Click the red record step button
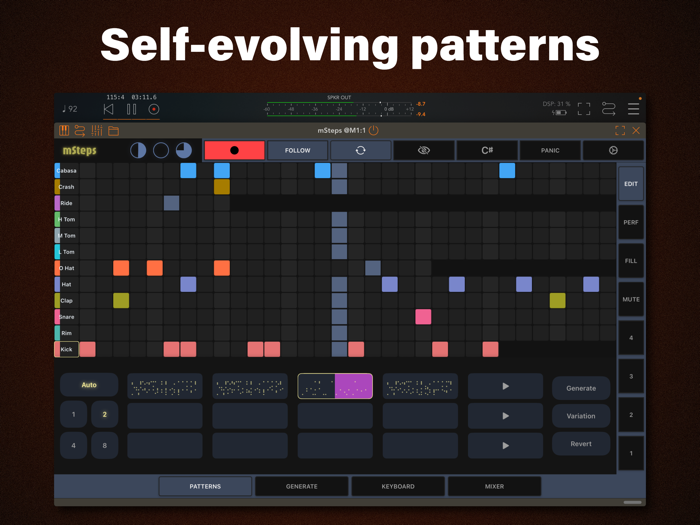700x525 pixels. [x=234, y=150]
